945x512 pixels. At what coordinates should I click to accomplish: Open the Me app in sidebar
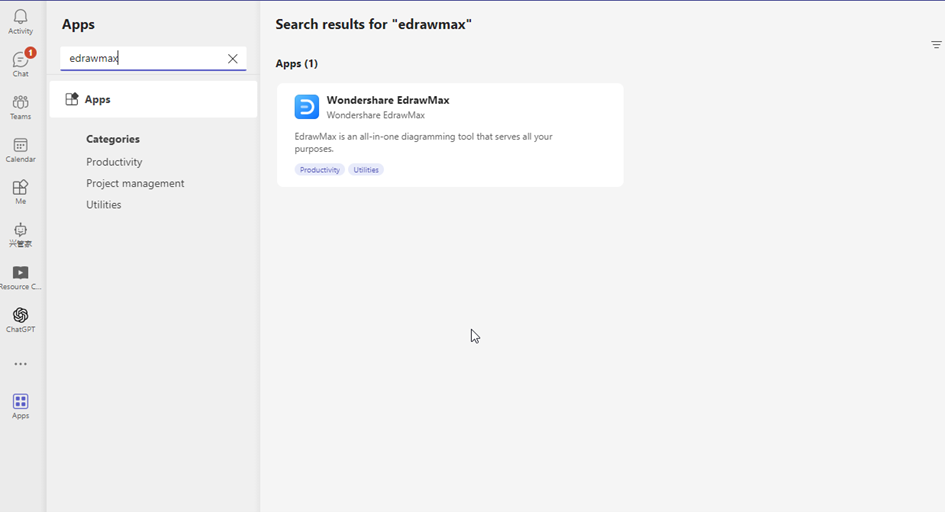coord(20,192)
